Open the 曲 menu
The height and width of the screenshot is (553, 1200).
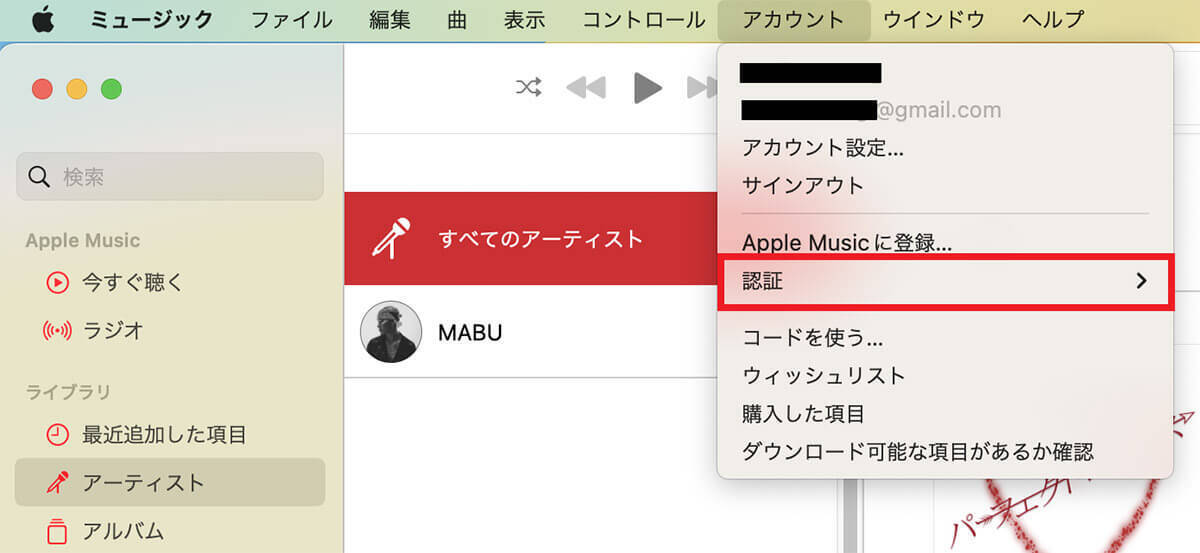click(x=457, y=20)
